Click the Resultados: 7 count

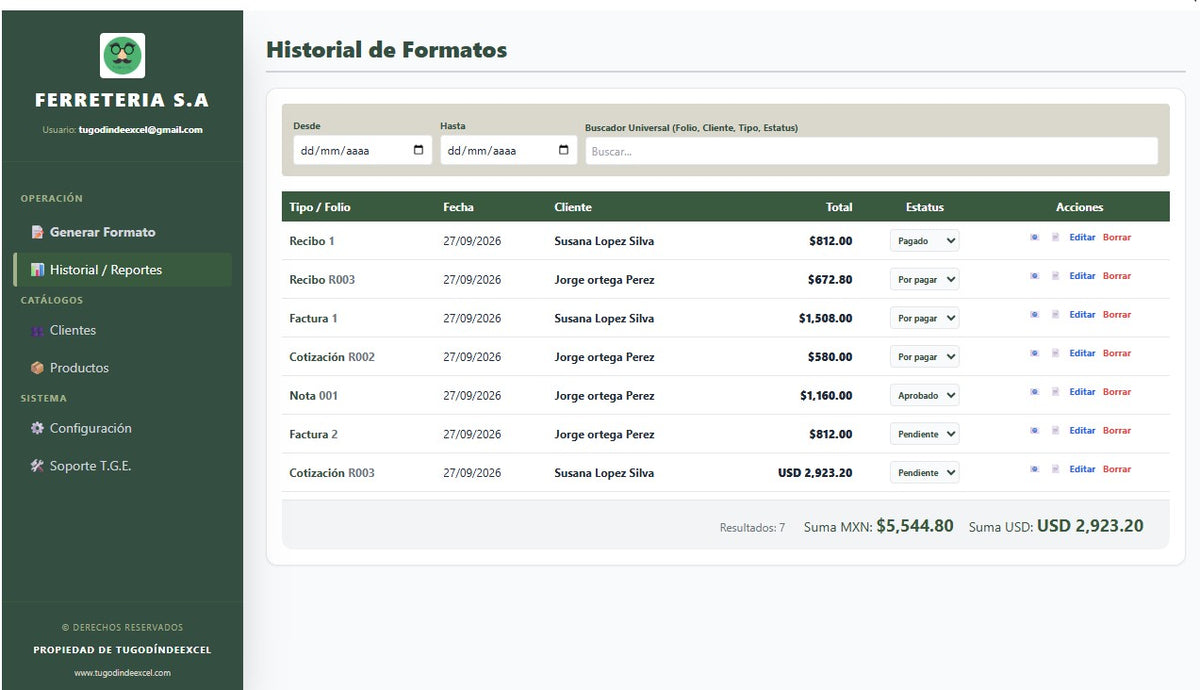coord(752,527)
